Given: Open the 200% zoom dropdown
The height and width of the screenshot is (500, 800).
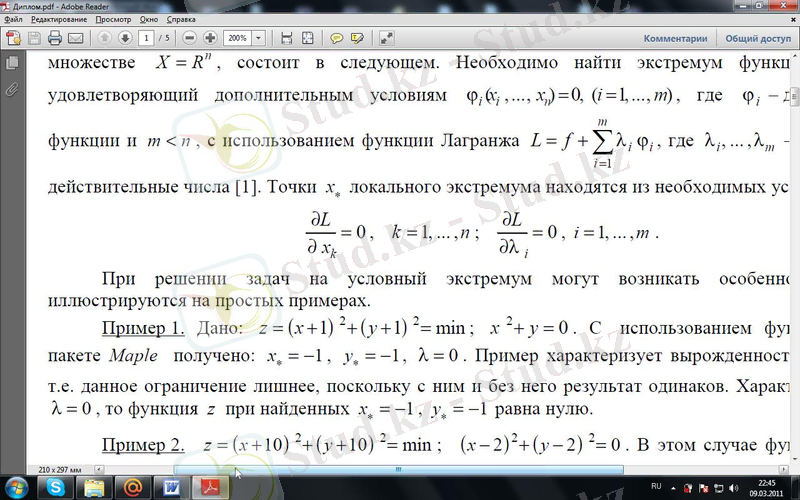Looking at the screenshot, I should point(260,38).
